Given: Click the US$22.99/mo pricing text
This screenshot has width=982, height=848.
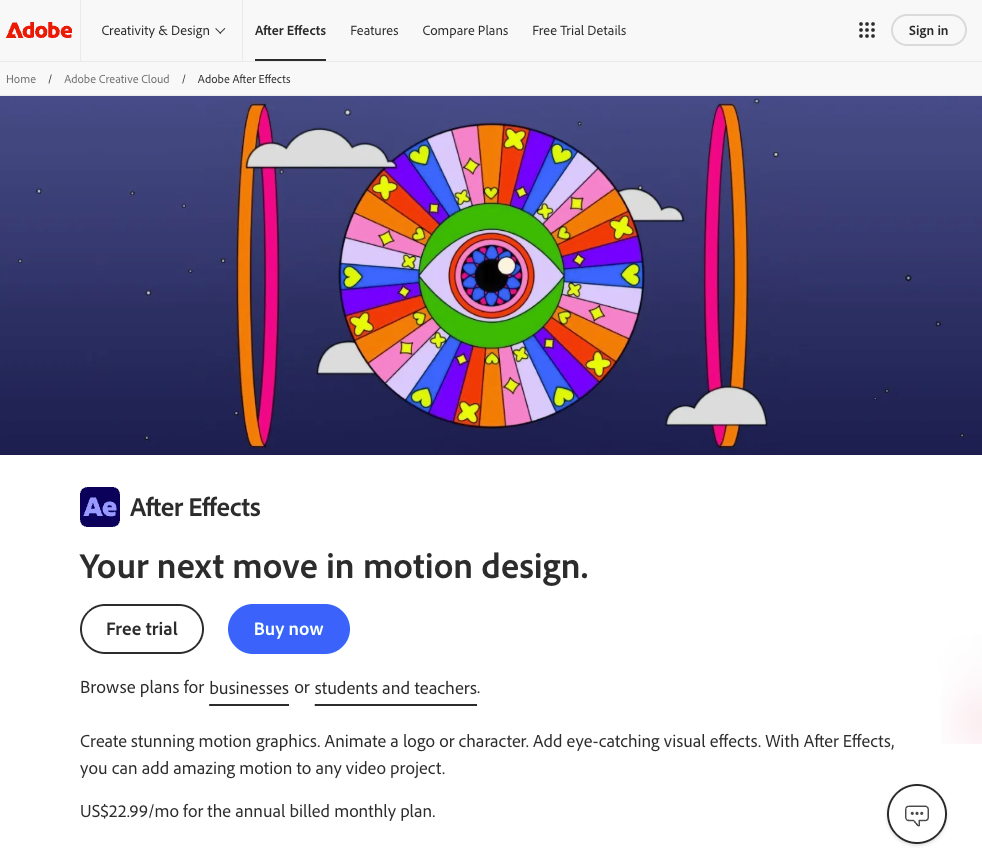Looking at the screenshot, I should [x=257, y=811].
